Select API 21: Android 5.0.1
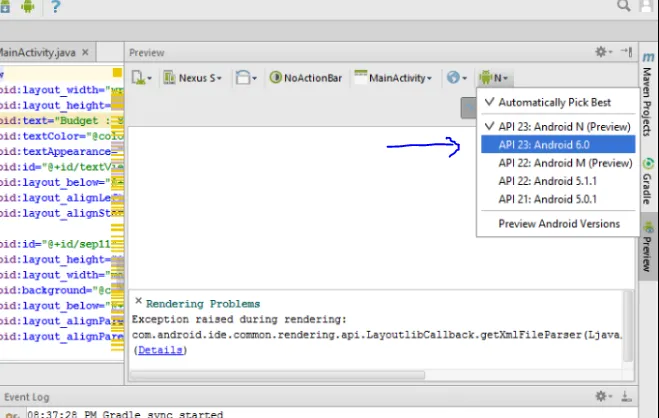The width and height of the screenshot is (659, 418). coord(558,199)
